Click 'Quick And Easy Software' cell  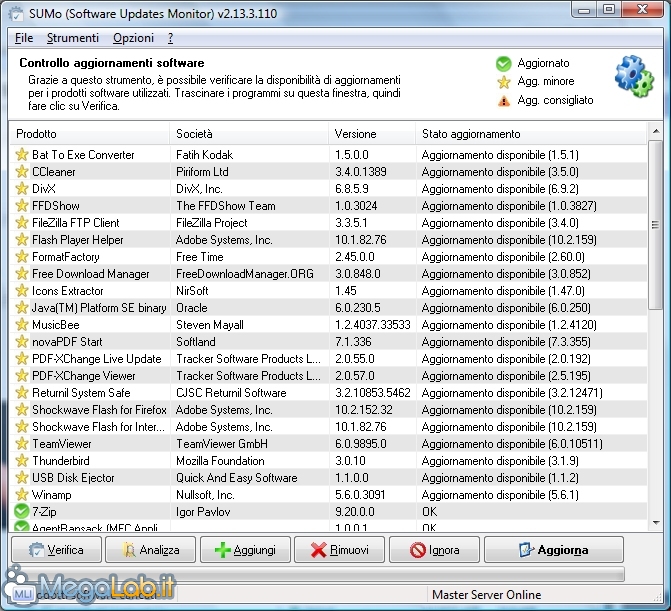pos(237,478)
